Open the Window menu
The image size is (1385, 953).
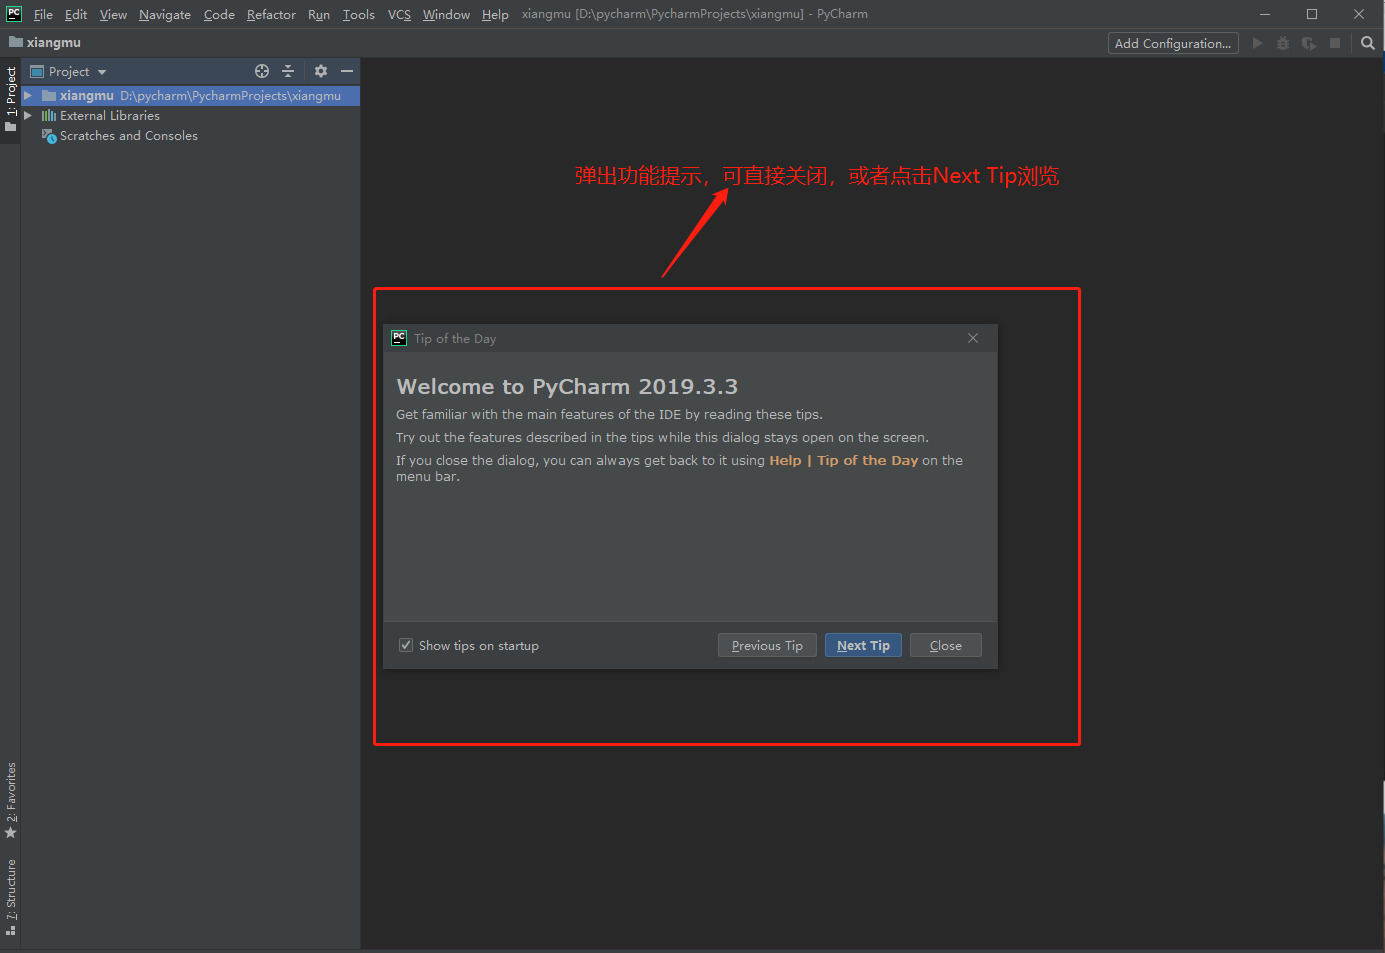[x=446, y=14]
